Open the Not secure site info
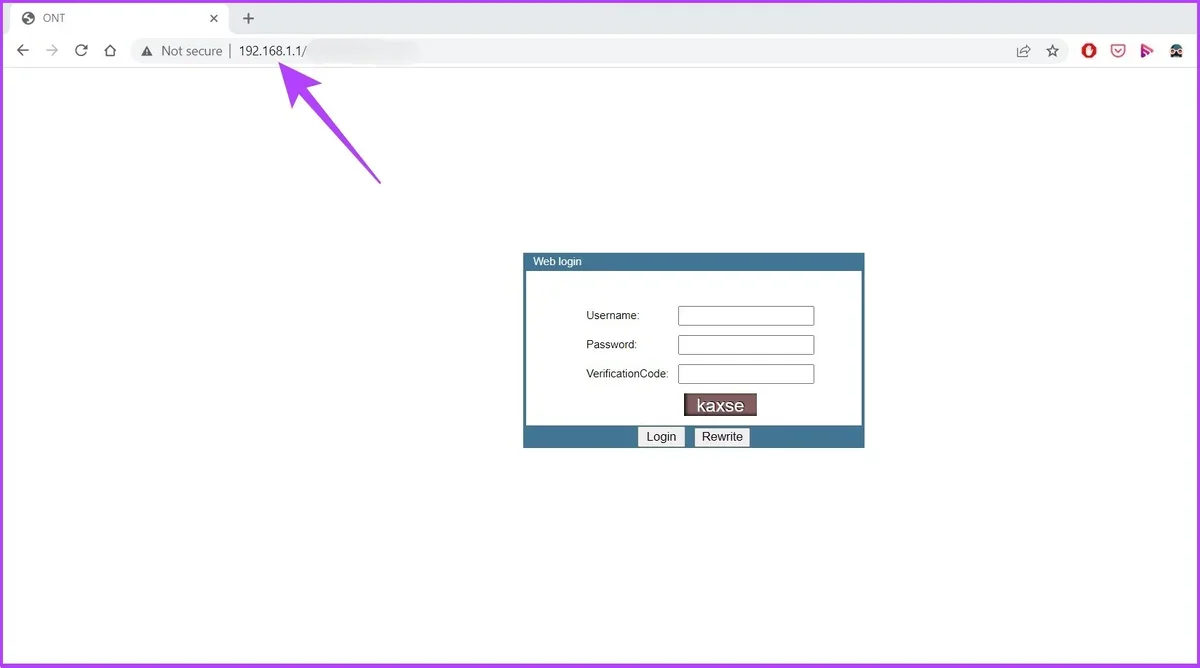 [x=181, y=51]
